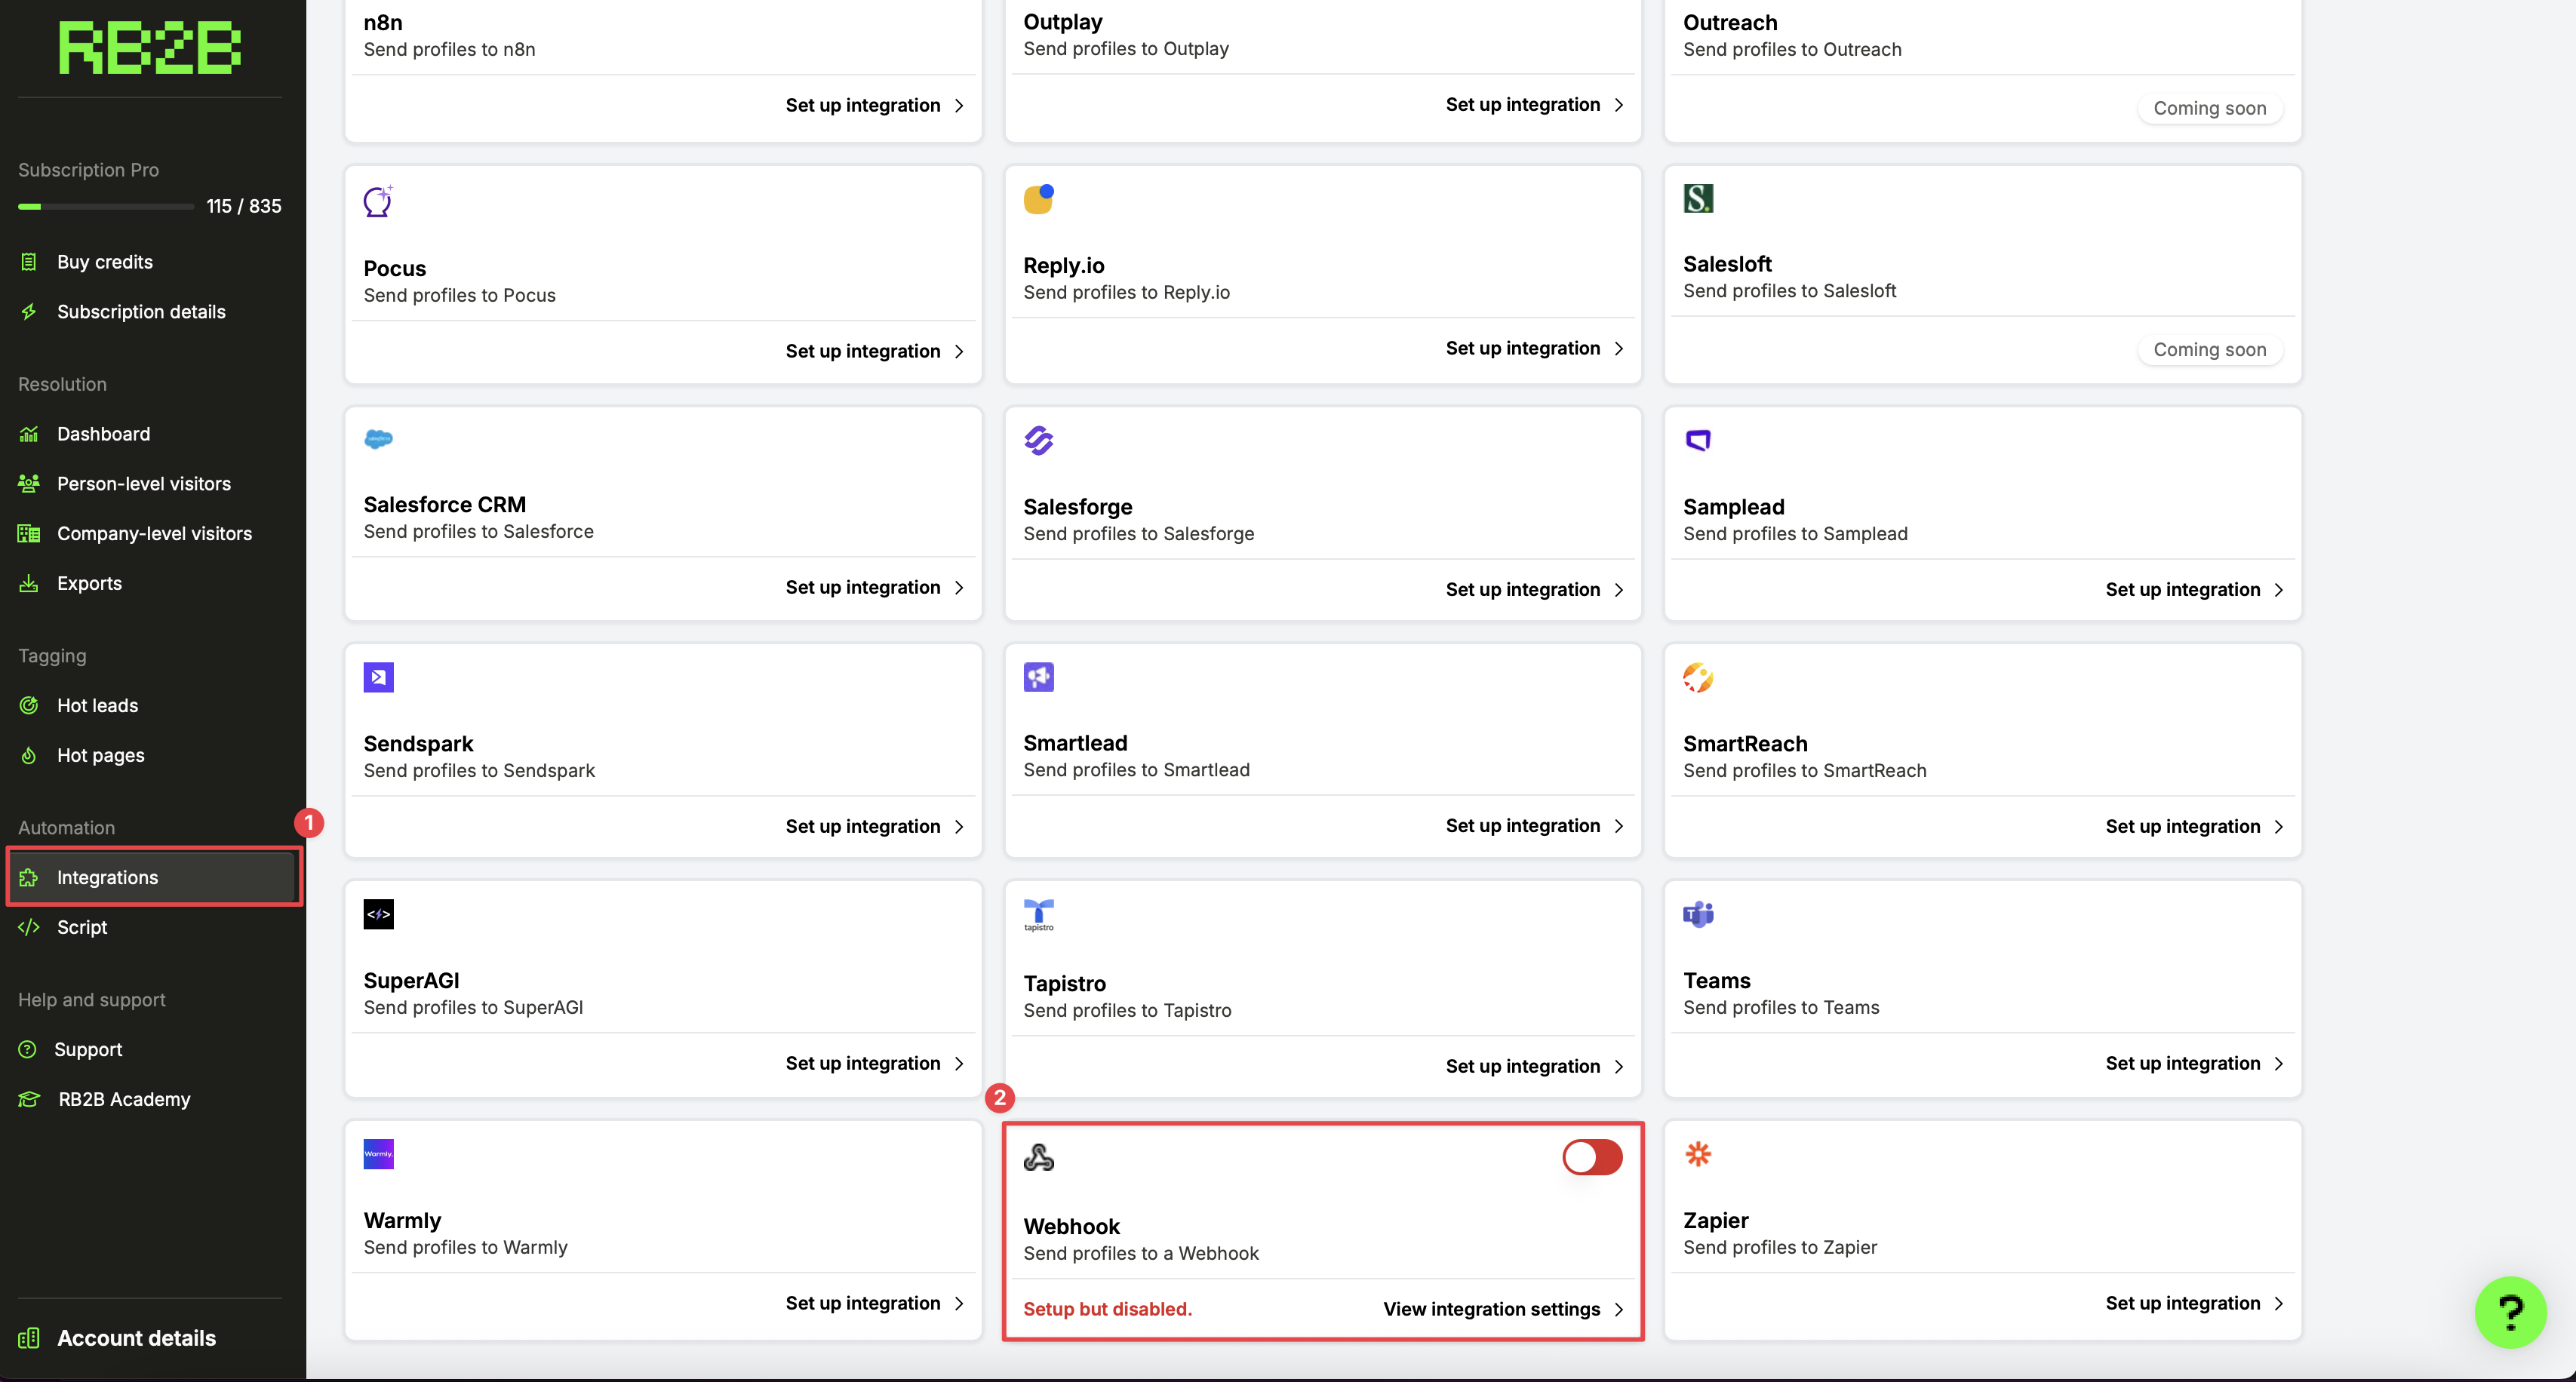Image resolution: width=2576 pixels, height=1382 pixels.
Task: Go to Person-level visitors in sidebar
Action: 143,483
